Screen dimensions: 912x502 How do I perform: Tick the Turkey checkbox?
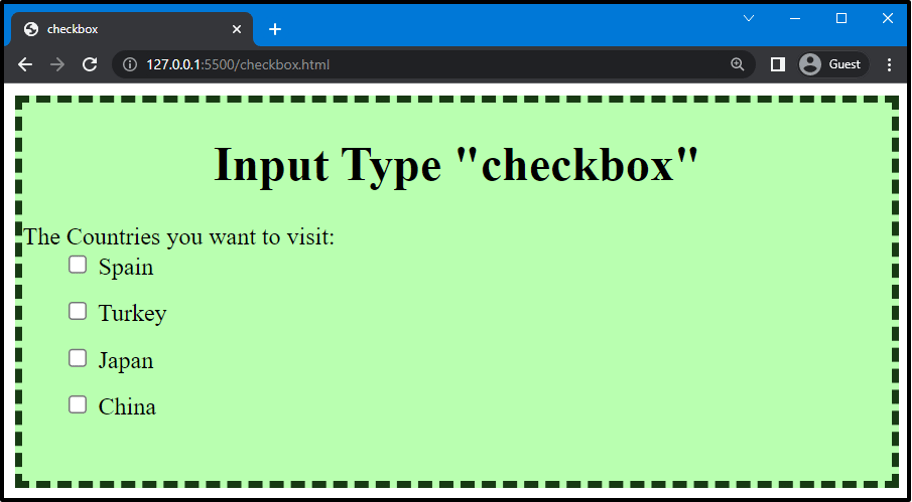[77, 311]
